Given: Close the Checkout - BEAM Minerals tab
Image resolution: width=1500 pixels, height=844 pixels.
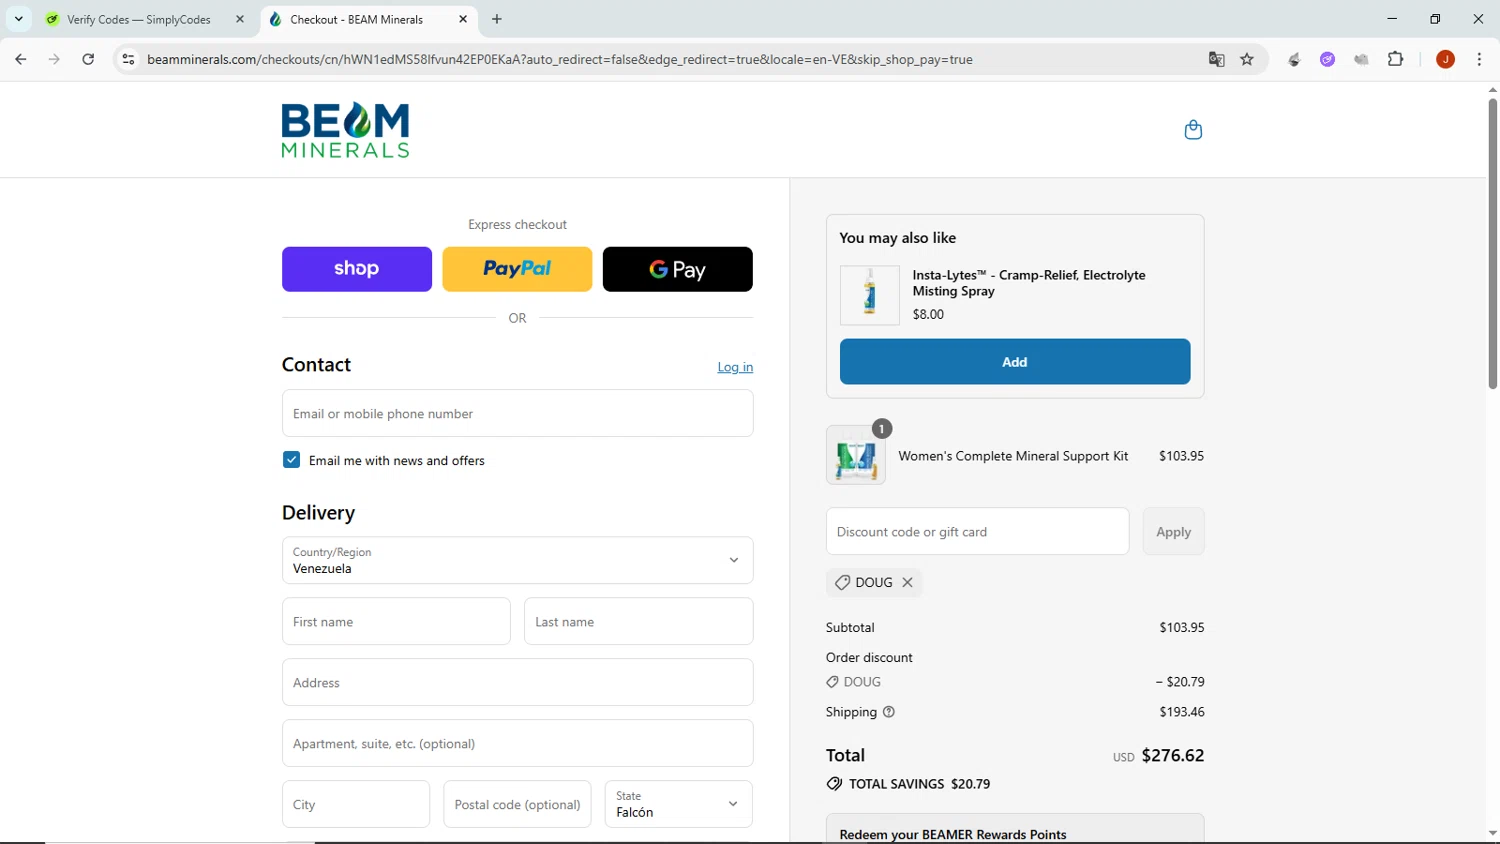Looking at the screenshot, I should (x=463, y=19).
